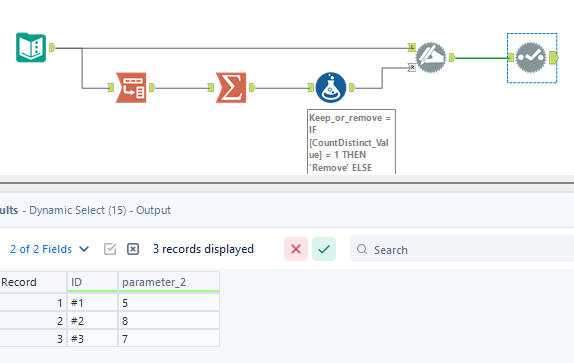The width and height of the screenshot is (574, 363).
Task: Select record number 1 row
Action: pyautogui.click(x=33, y=303)
